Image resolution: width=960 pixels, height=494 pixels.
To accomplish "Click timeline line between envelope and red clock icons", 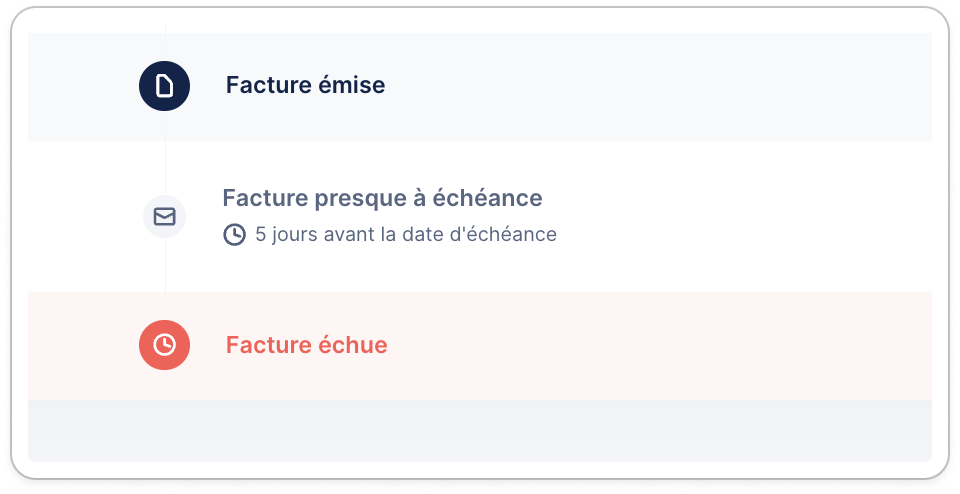I will coord(165,279).
